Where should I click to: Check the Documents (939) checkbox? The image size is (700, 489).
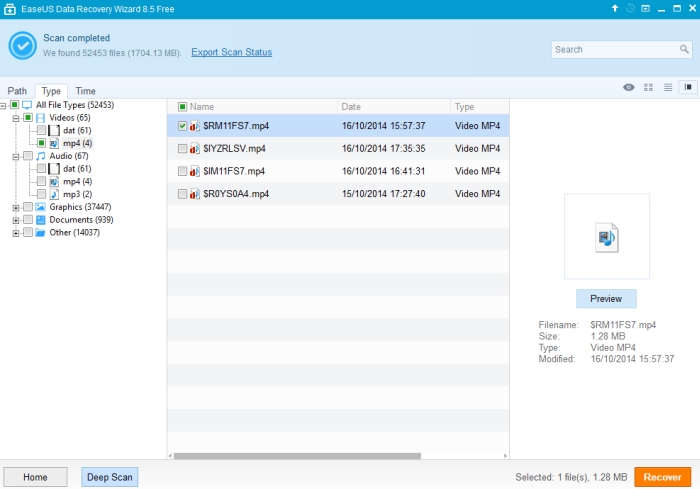point(28,220)
